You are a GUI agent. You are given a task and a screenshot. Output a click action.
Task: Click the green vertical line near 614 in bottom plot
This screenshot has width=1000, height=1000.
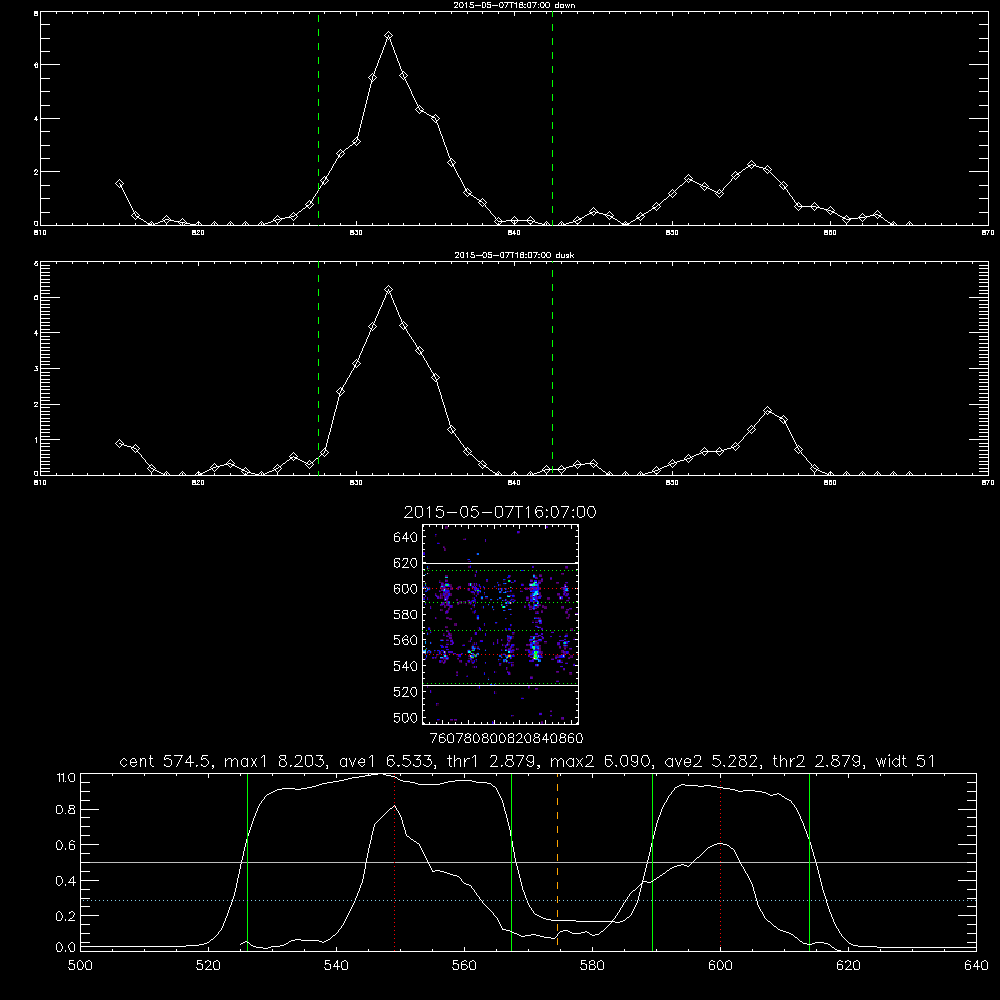pyautogui.click(x=809, y=862)
